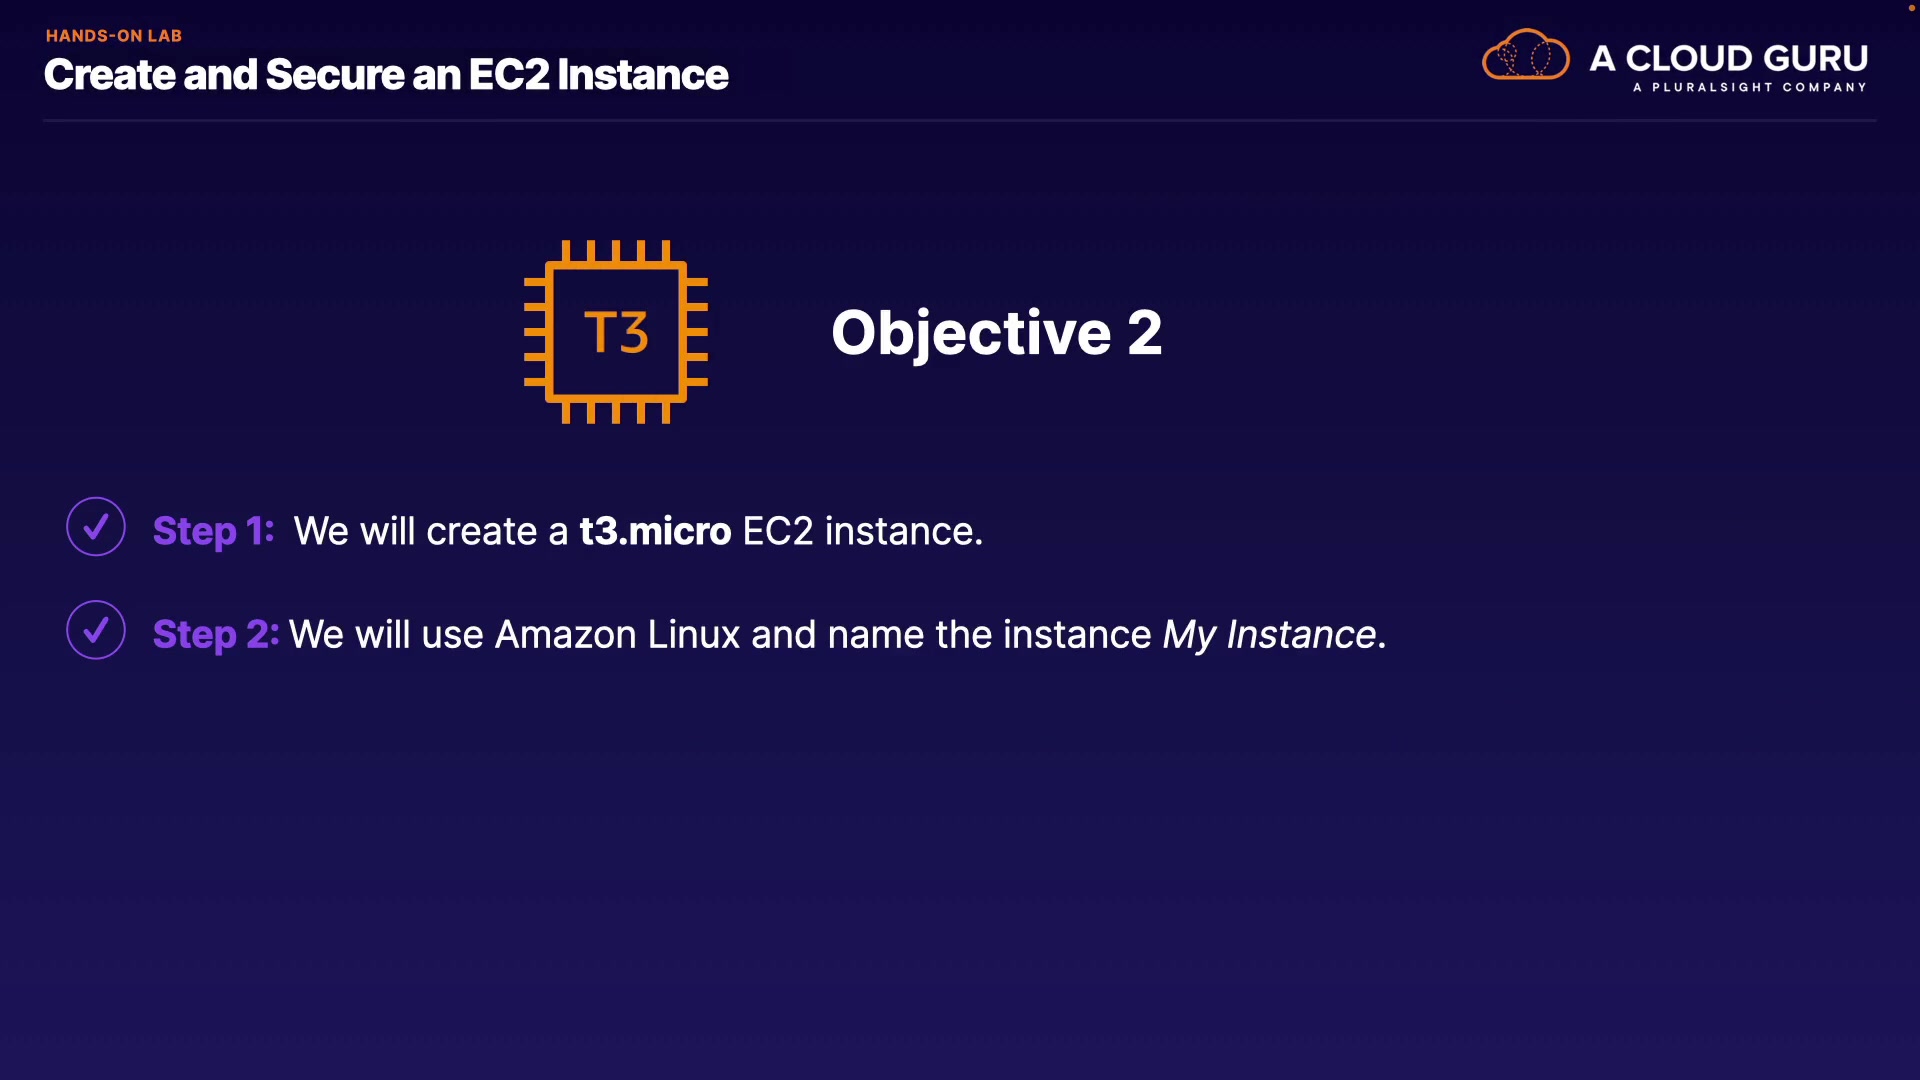Click the words name the instance
Viewport: 1920px width, 1080px height.
(x=989, y=634)
